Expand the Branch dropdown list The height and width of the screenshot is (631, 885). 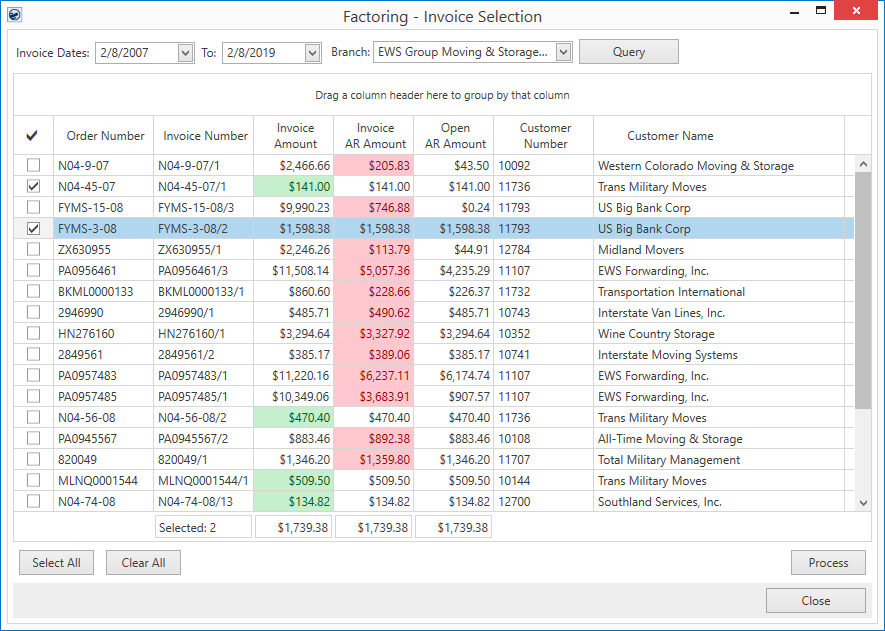tap(563, 52)
